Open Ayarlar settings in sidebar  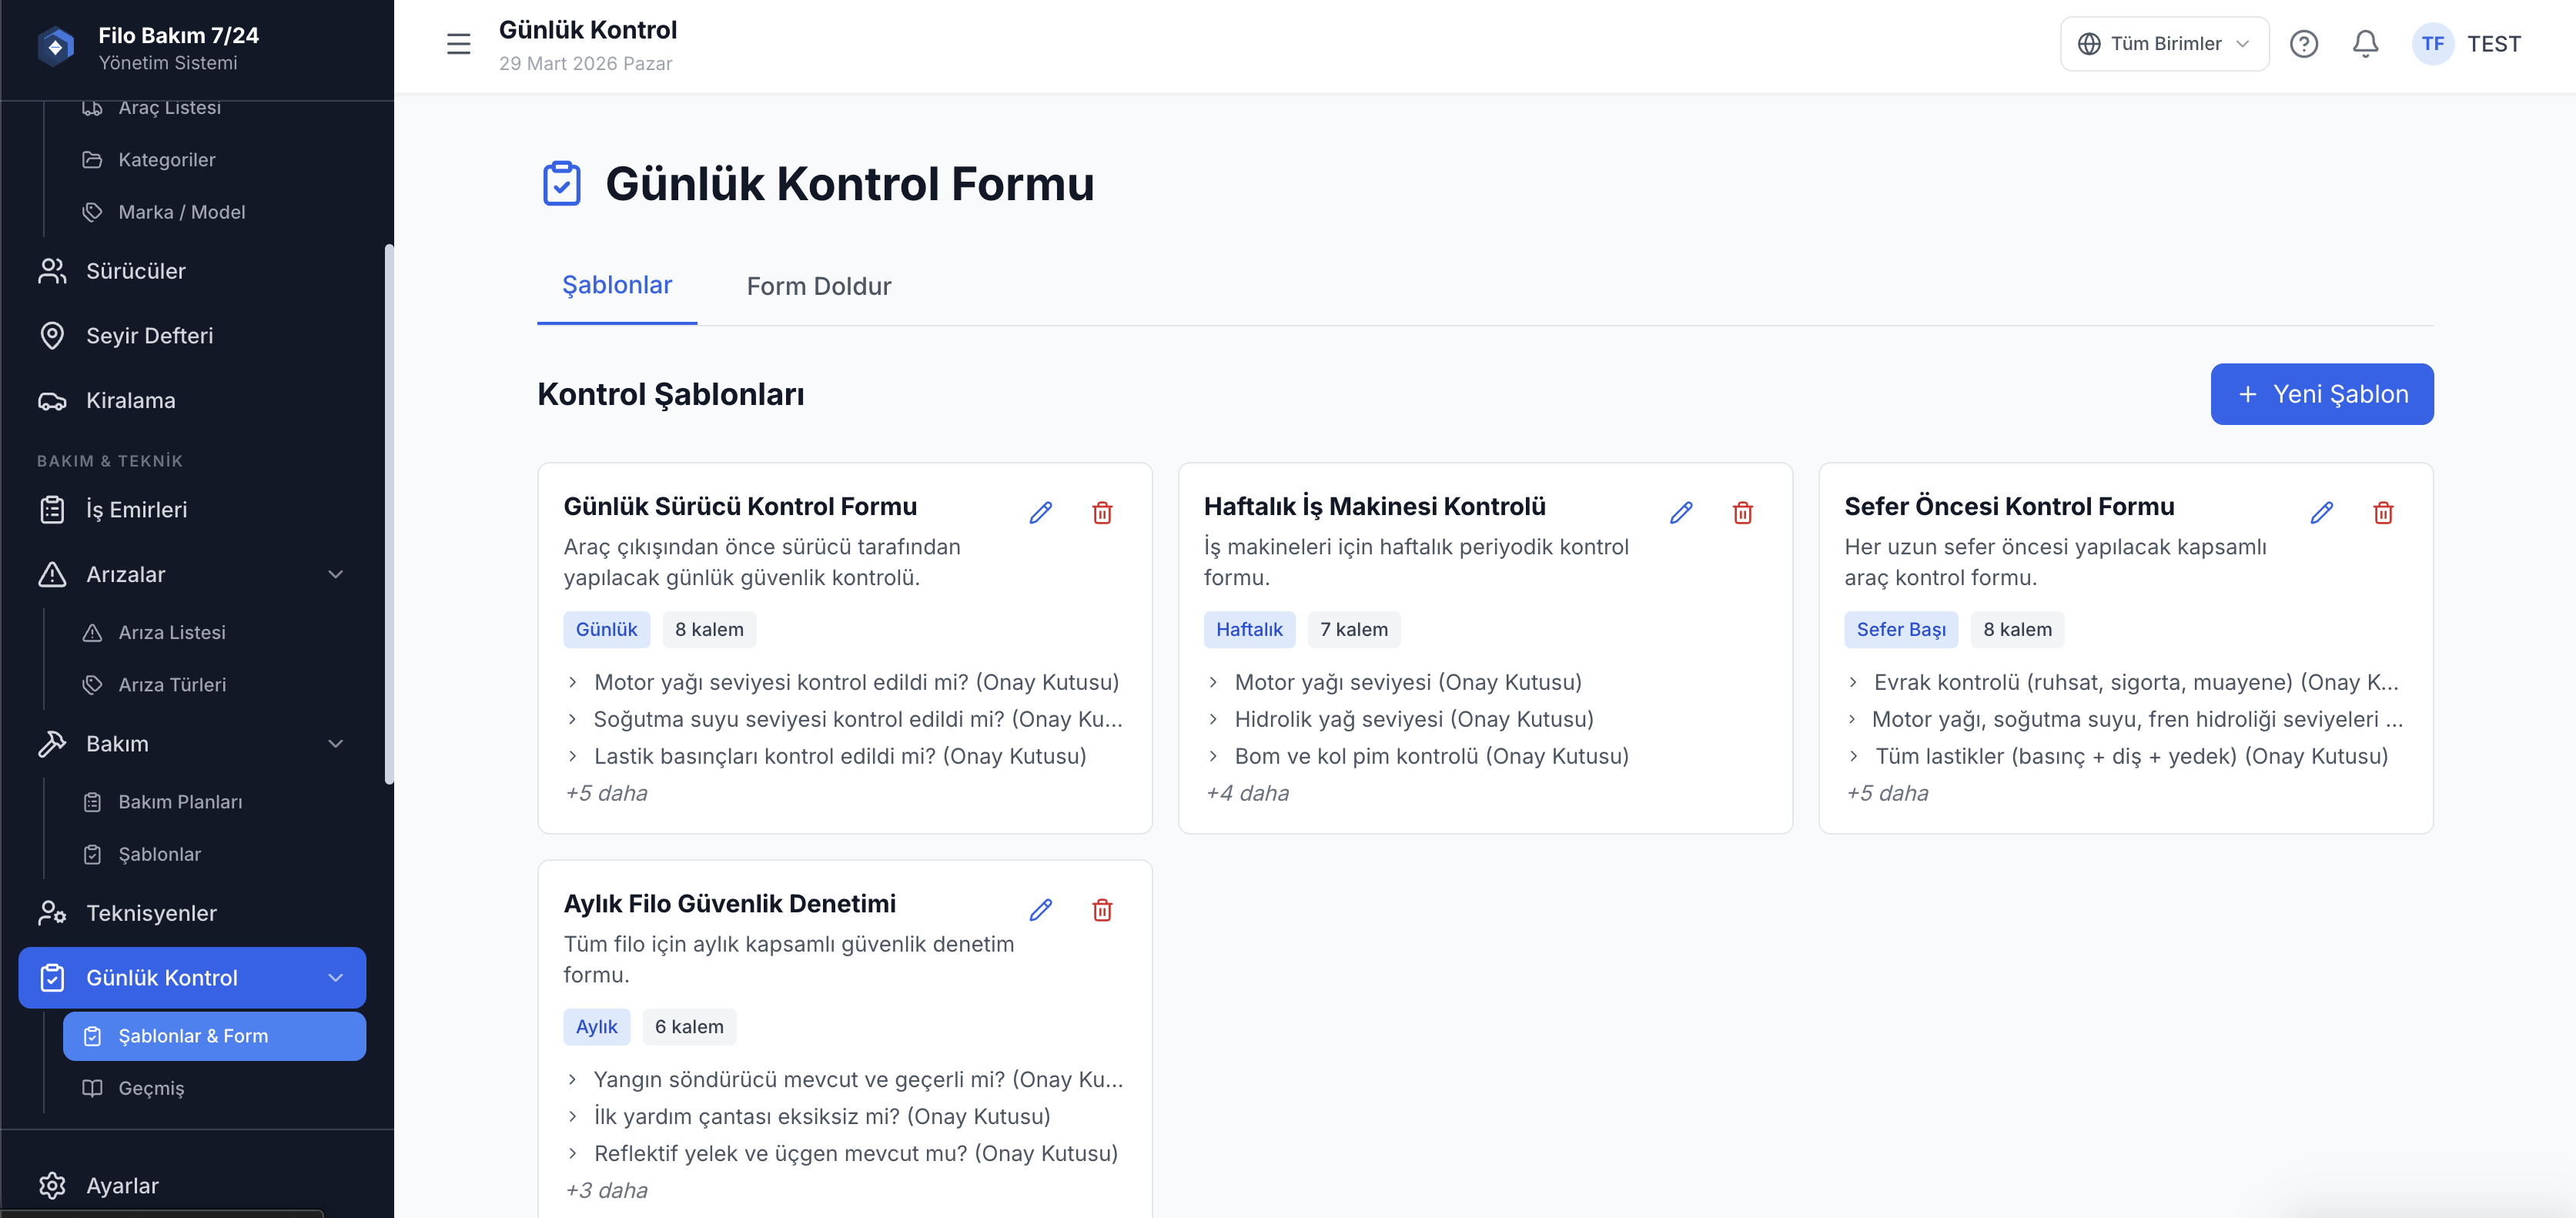tap(122, 1186)
